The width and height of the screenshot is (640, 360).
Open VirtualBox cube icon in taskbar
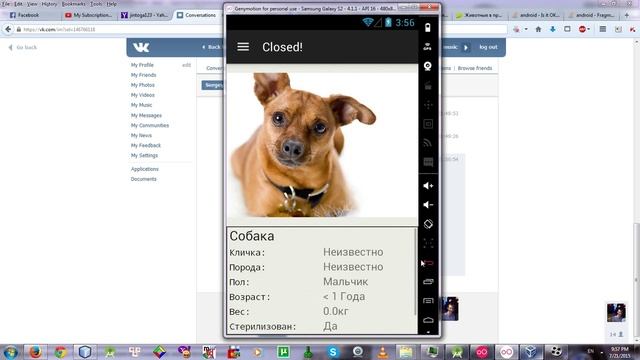[530, 352]
